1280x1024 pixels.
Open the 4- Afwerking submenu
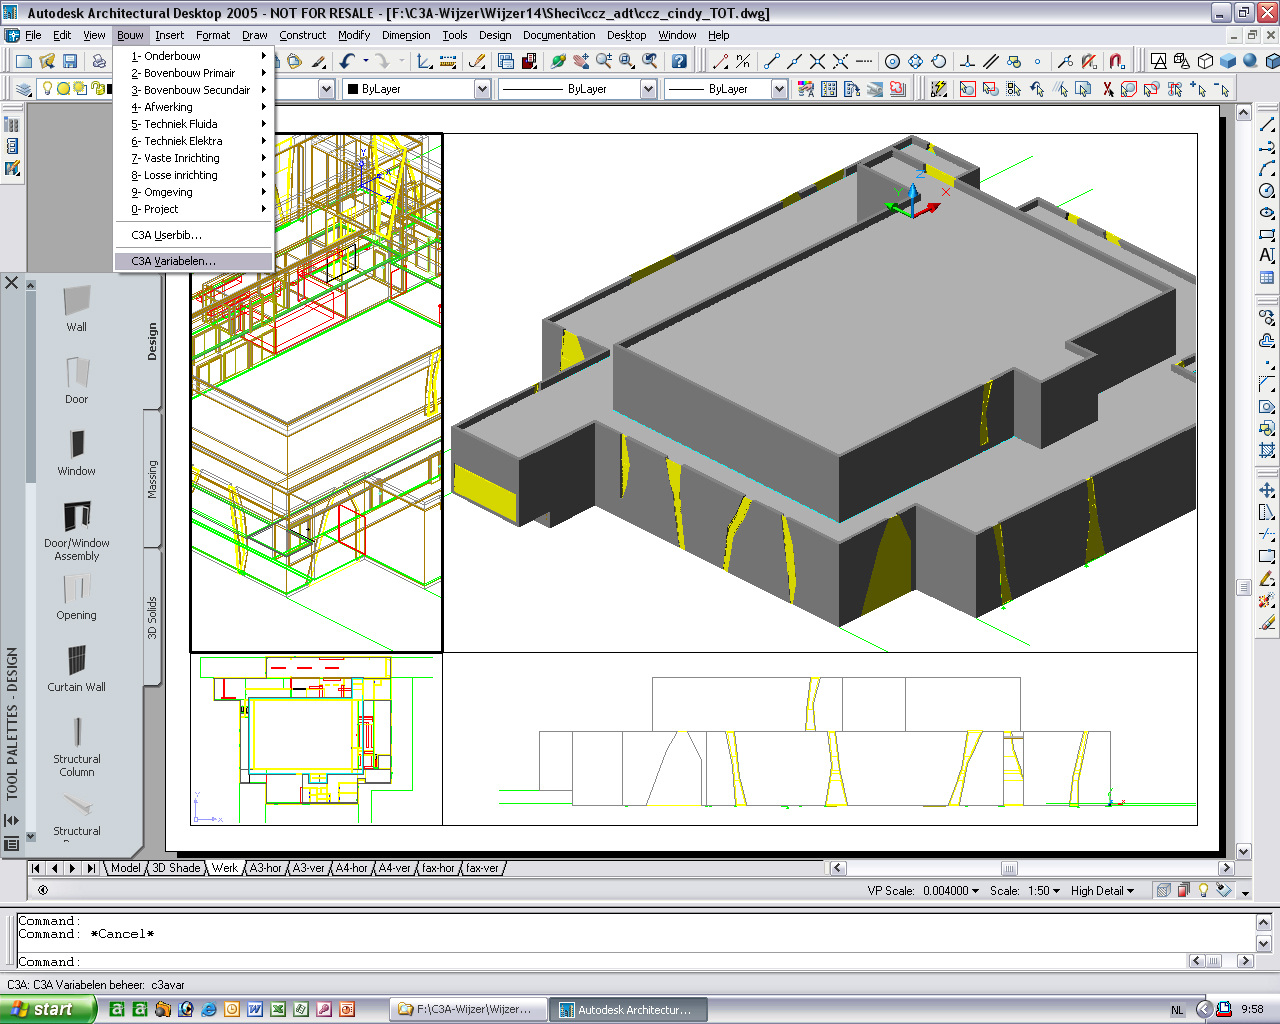tap(194, 107)
